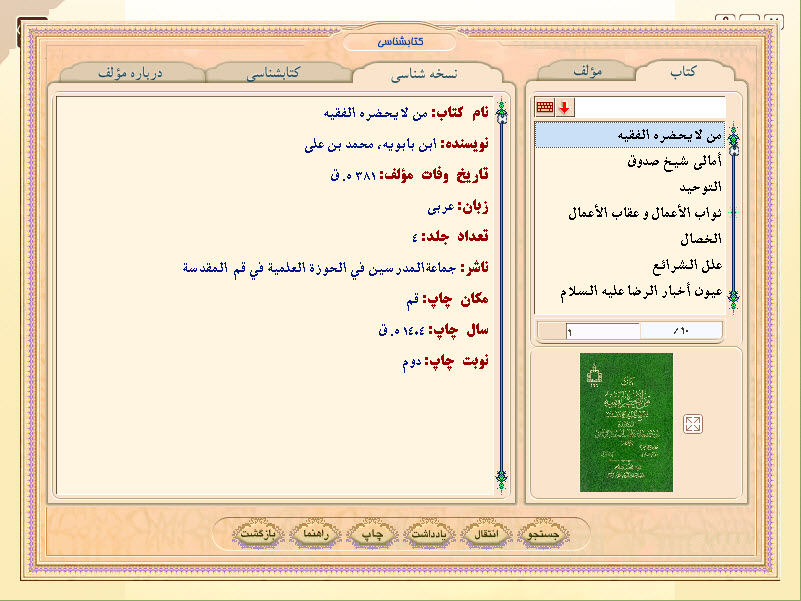This screenshot has height=601, width=801.
Task: Select الخصال in book list
Action: tap(630, 239)
